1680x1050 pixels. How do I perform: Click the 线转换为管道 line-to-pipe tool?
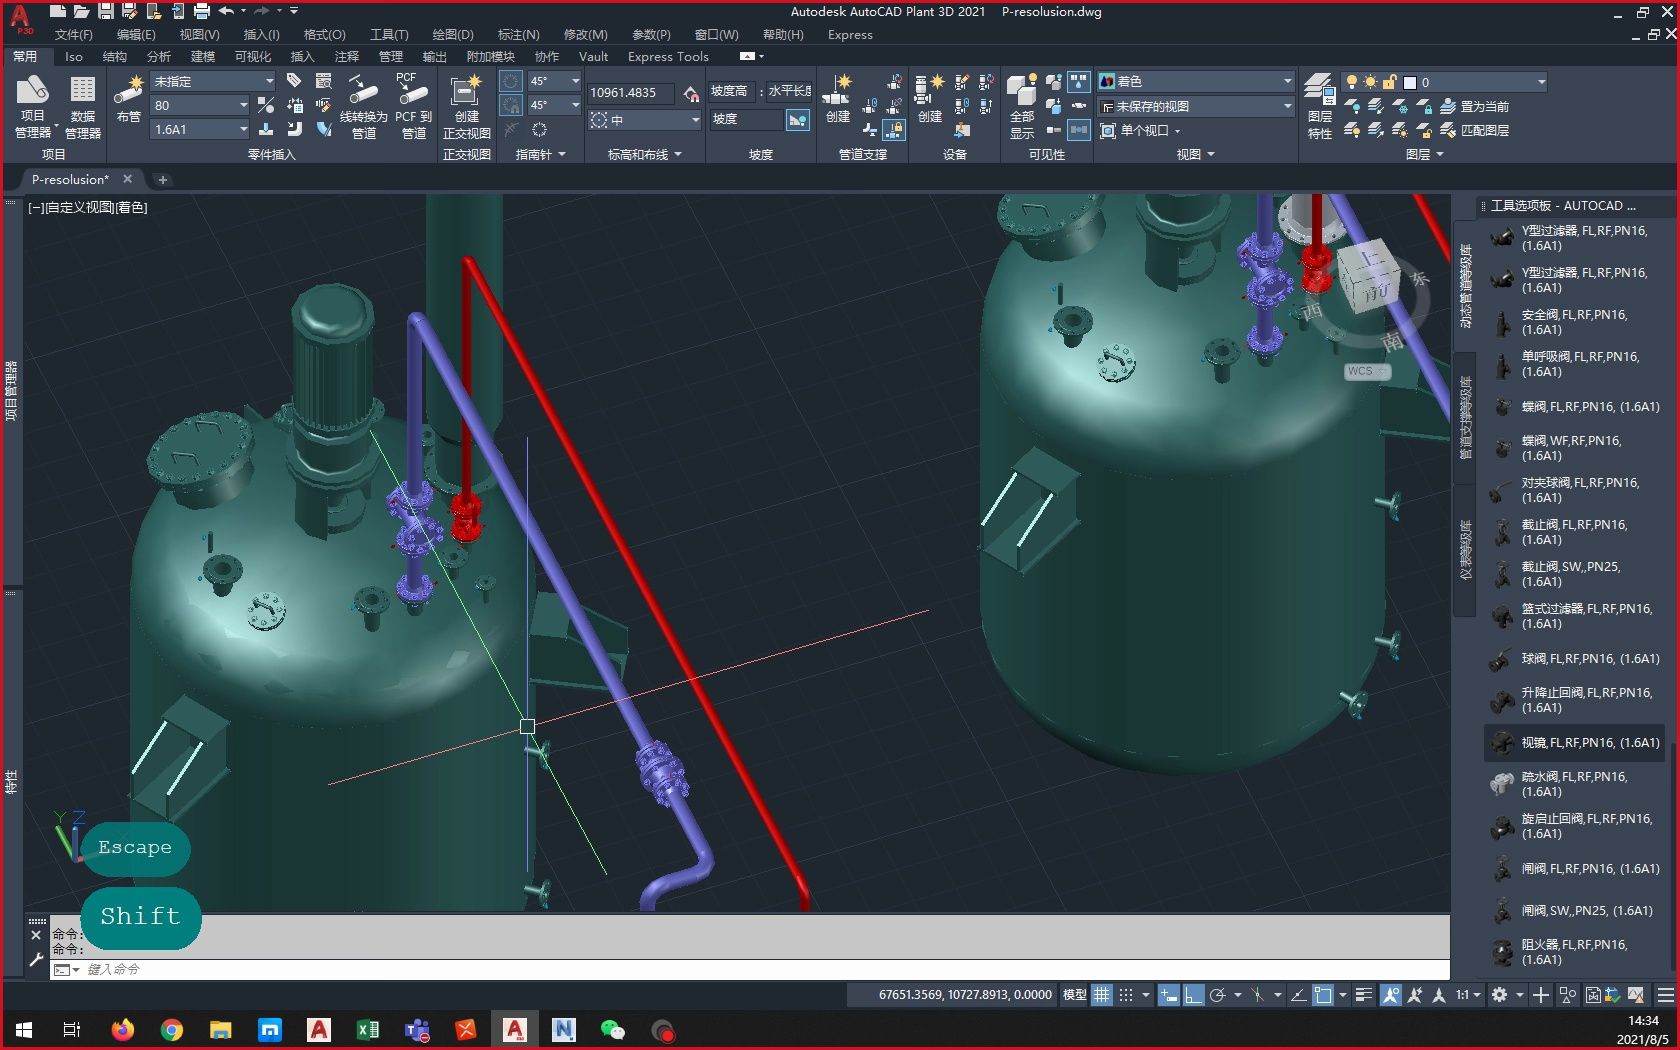[363, 106]
